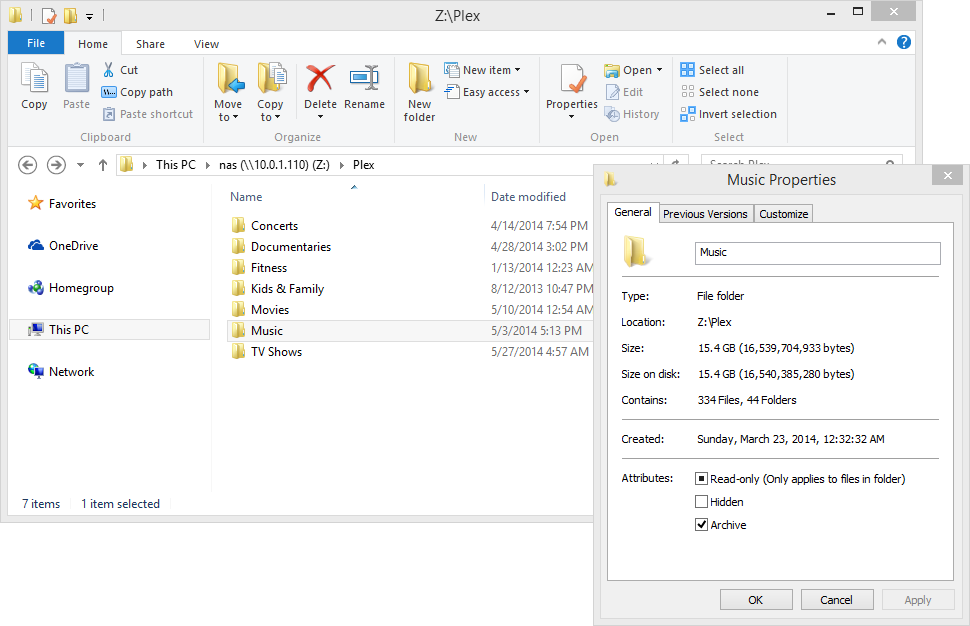
Task: Click the Paste clipboard icon
Action: (x=77, y=78)
